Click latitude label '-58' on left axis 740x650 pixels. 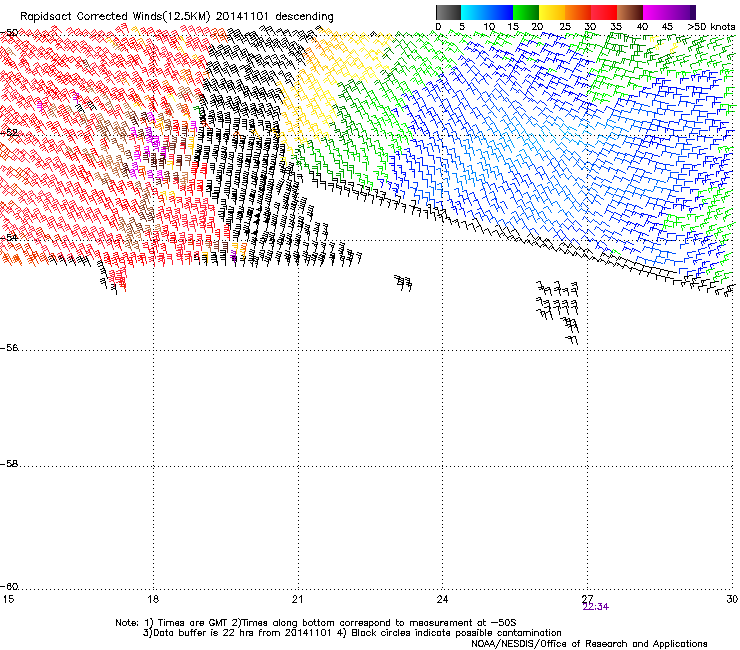tap(10, 464)
